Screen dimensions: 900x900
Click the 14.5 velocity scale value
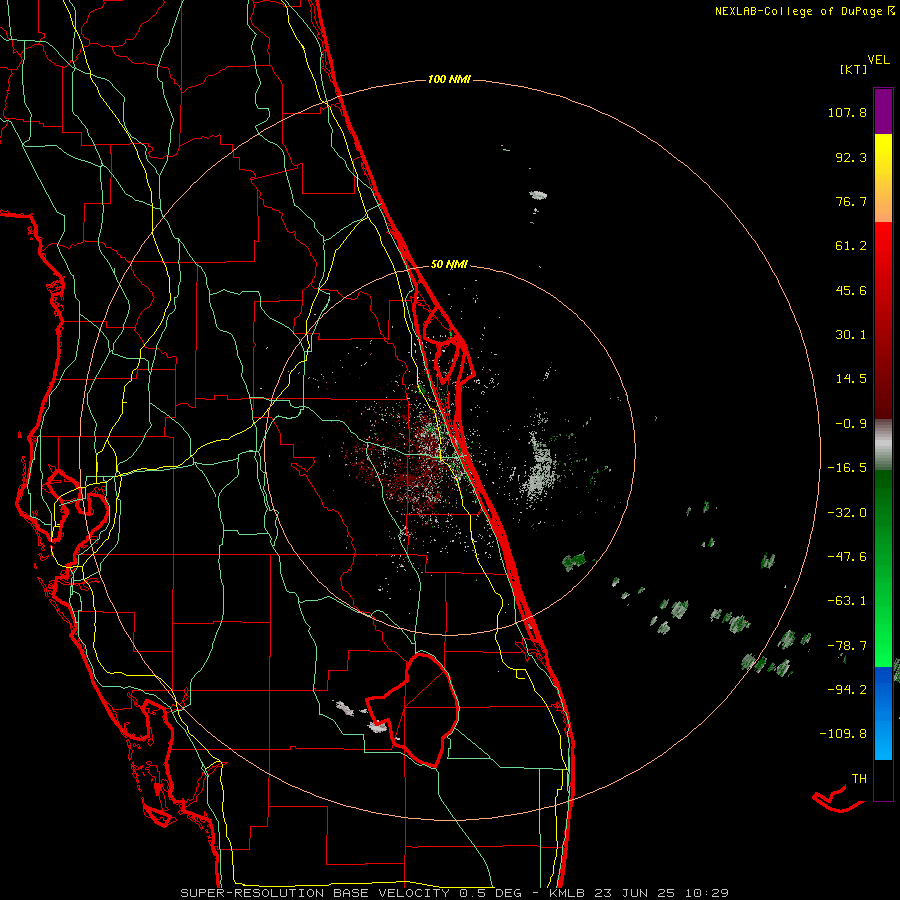[x=851, y=379]
